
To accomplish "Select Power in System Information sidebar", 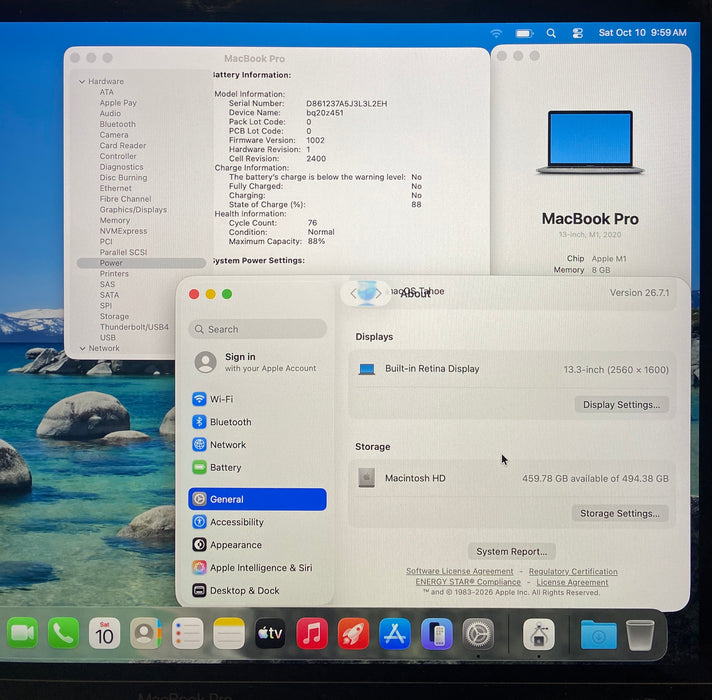I will pos(141,263).
